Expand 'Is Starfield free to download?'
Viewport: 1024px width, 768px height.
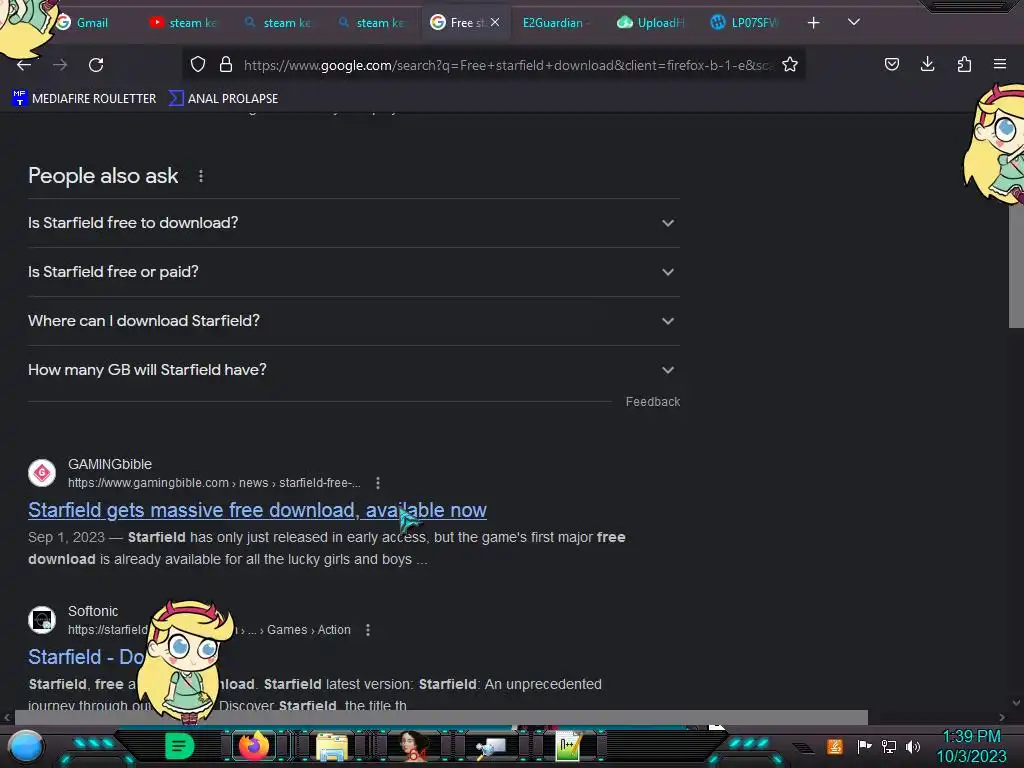tap(353, 223)
